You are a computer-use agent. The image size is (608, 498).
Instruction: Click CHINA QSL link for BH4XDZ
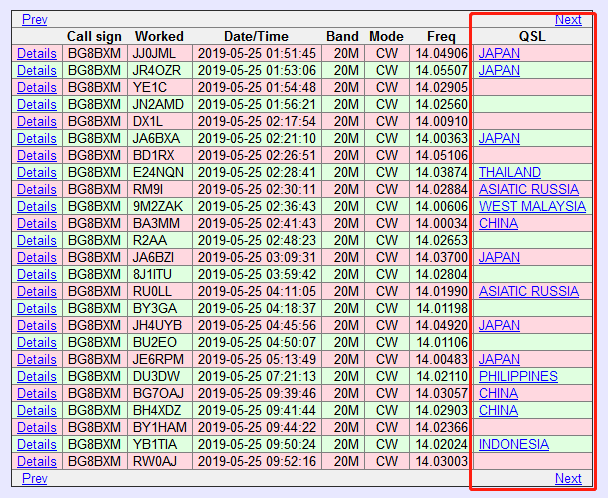pos(498,410)
